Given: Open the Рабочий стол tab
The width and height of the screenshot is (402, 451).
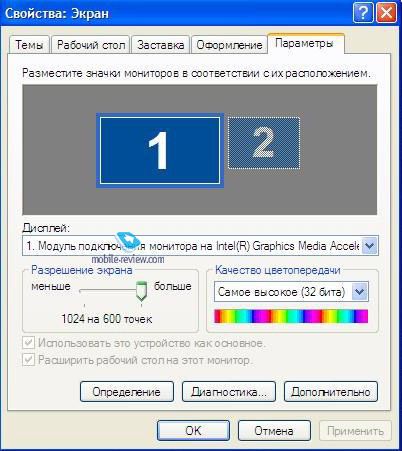Looking at the screenshot, I should click(91, 45).
